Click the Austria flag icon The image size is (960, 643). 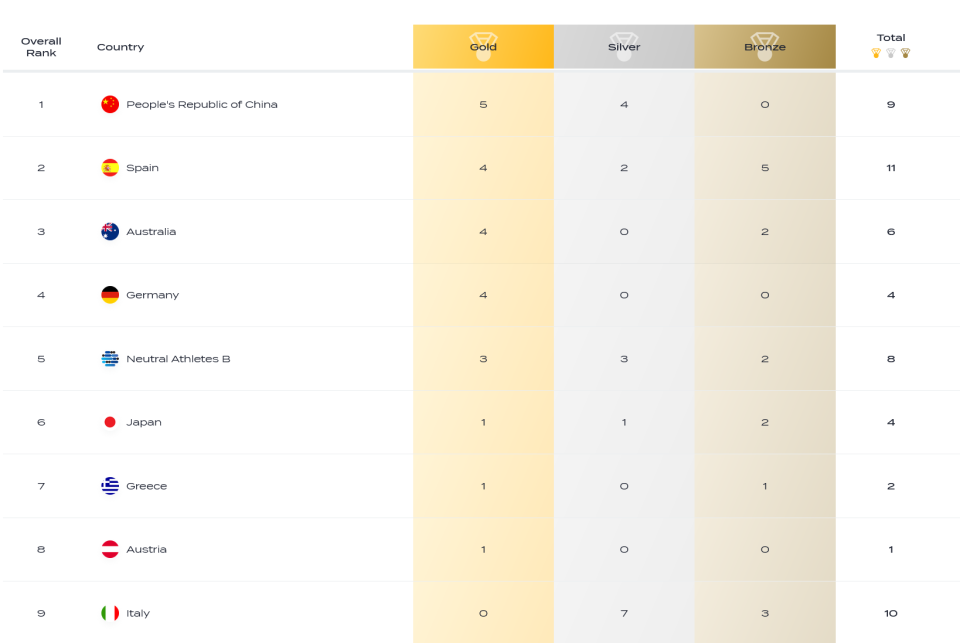pyautogui.click(x=110, y=549)
